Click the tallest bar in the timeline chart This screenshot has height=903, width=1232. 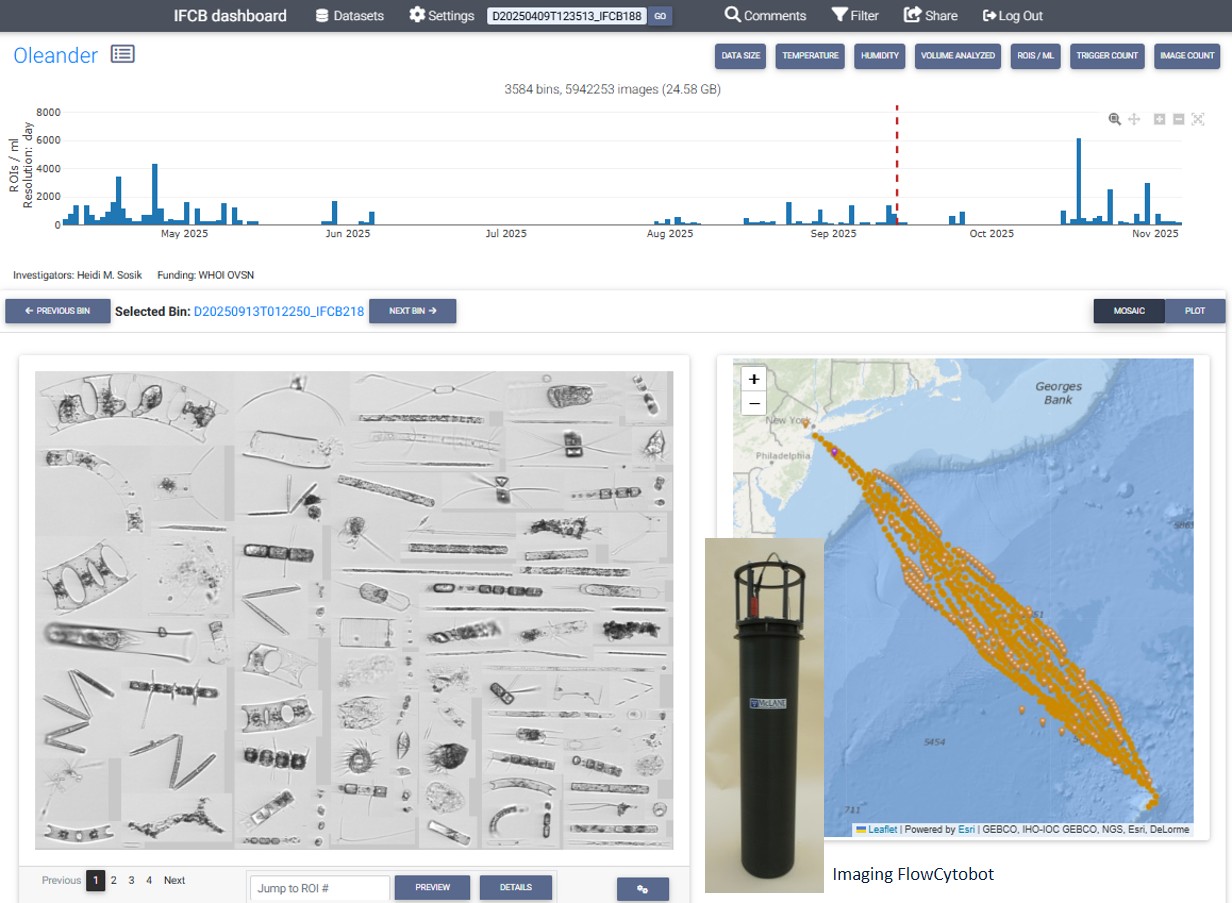1079,181
